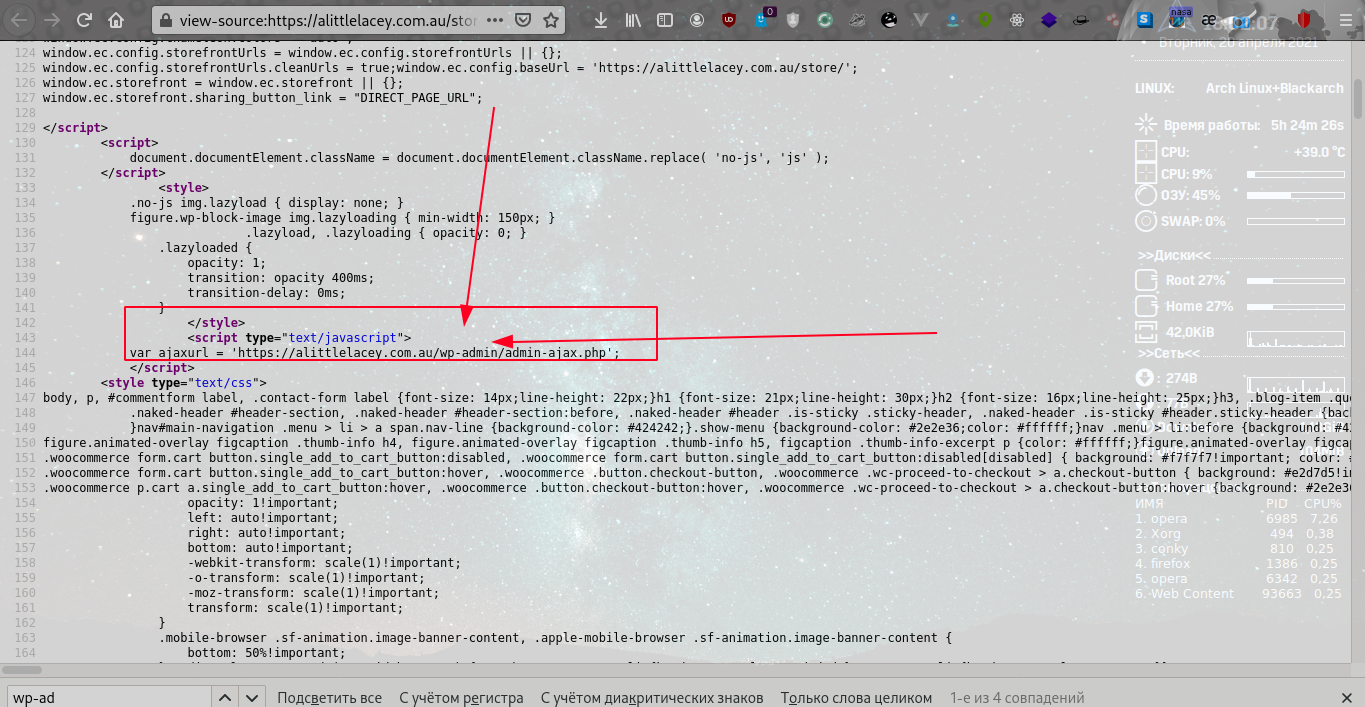Jump to previous match with up chevron

(x=227, y=697)
